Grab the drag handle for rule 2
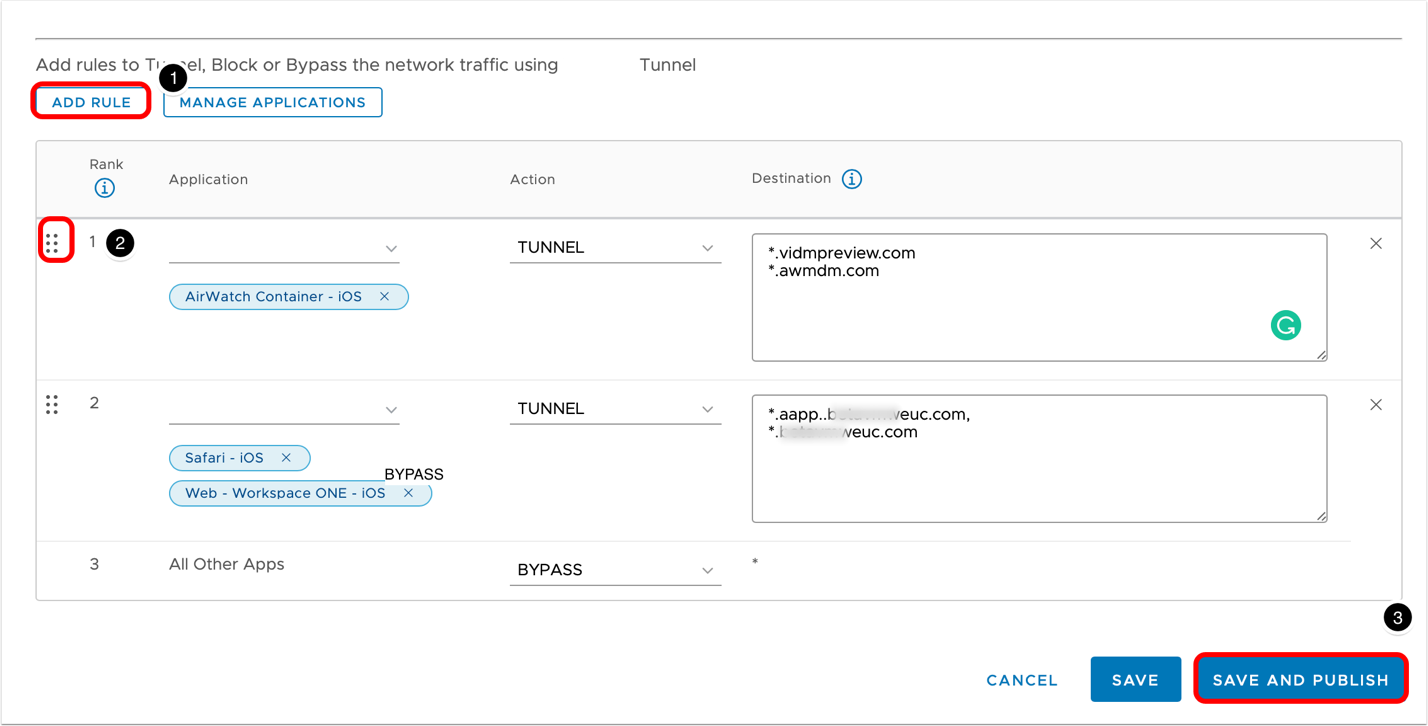The width and height of the screenshot is (1428, 726). click(x=52, y=404)
